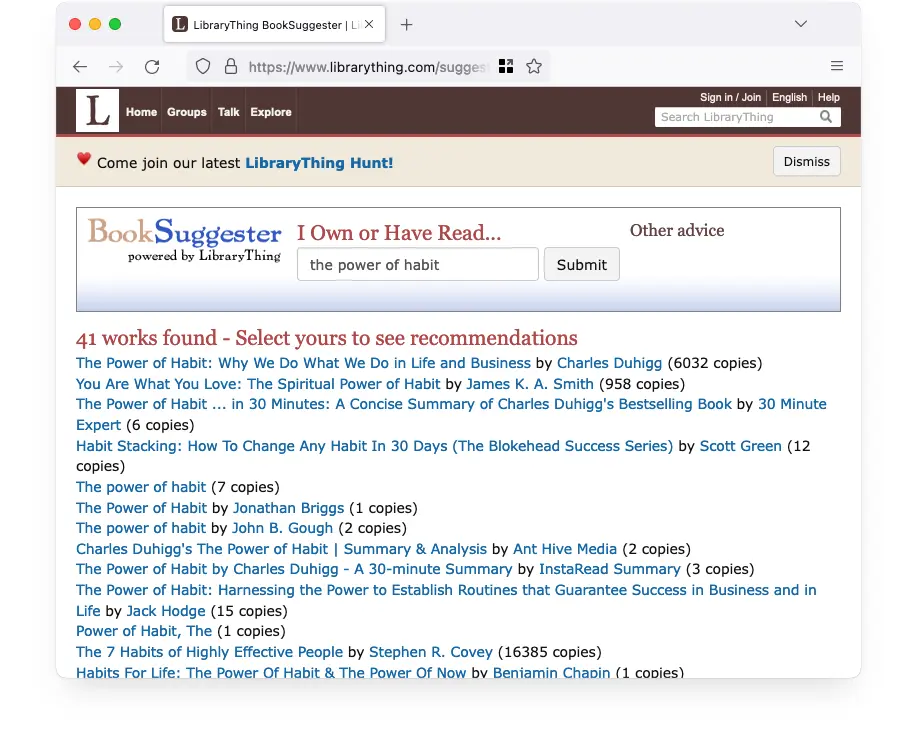Viewport: 917px width, 752px height.
Task: Open a new tab with plus icon
Action: click(x=406, y=25)
